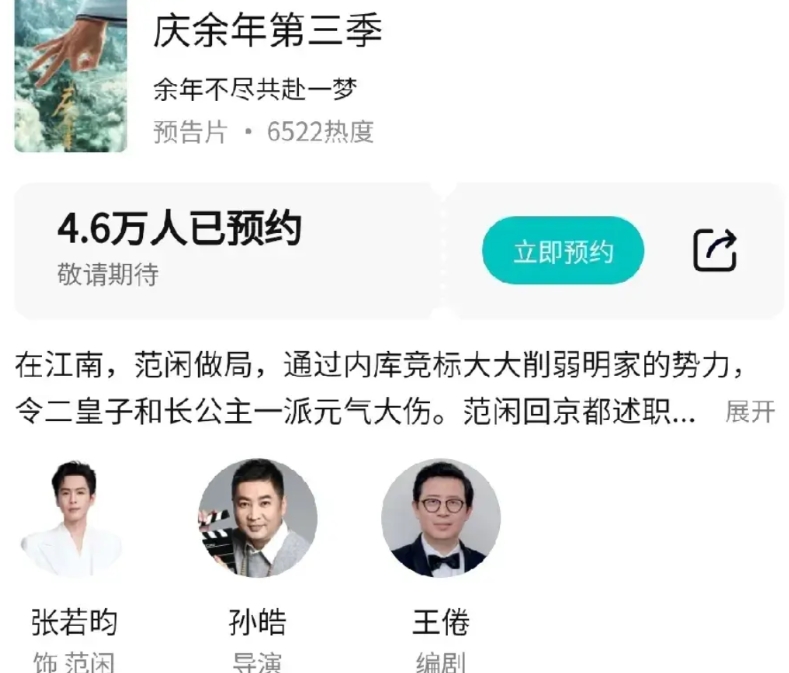
Task: Tap 立即预约 reserve button
Action: [x=563, y=251]
